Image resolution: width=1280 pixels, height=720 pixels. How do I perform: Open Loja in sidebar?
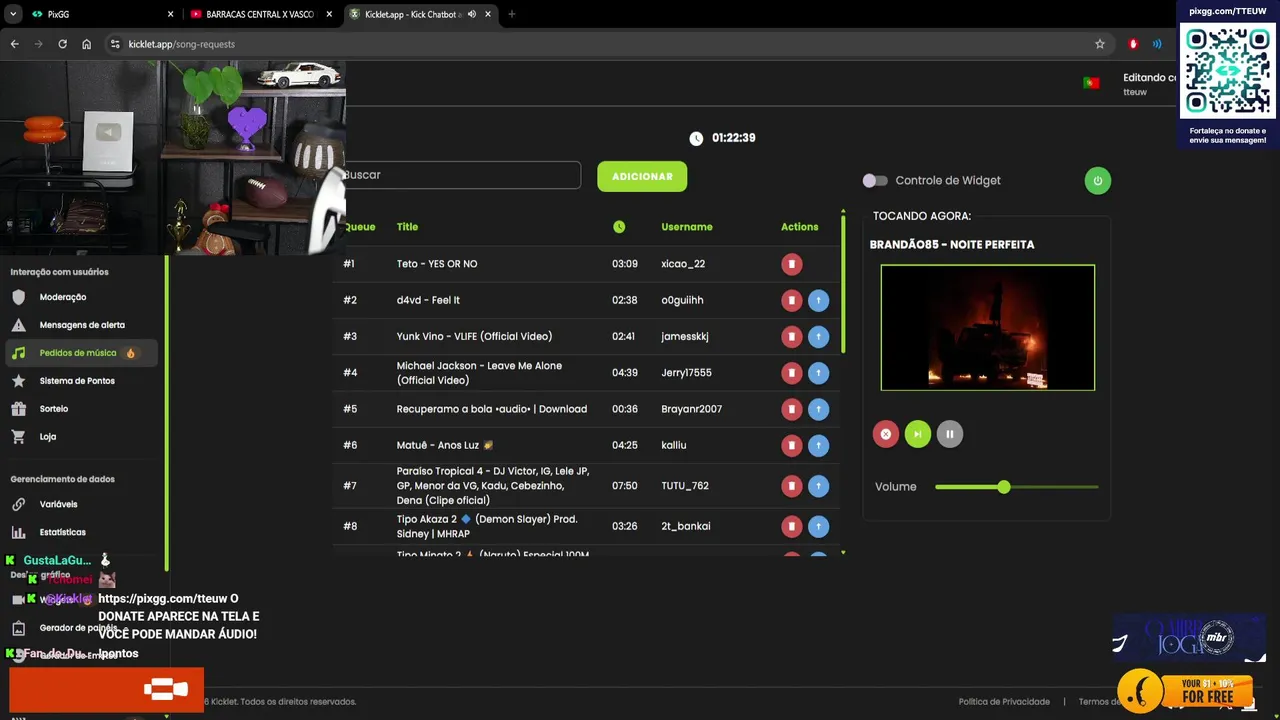pos(48,437)
